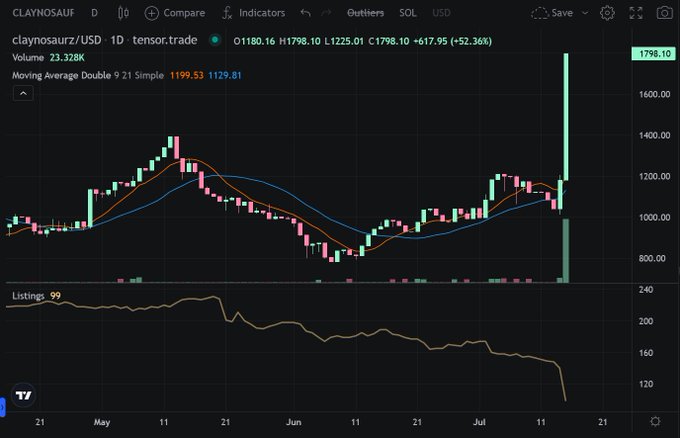
Task: Collapse the indicator legend with the chevron
Action: click(x=23, y=93)
